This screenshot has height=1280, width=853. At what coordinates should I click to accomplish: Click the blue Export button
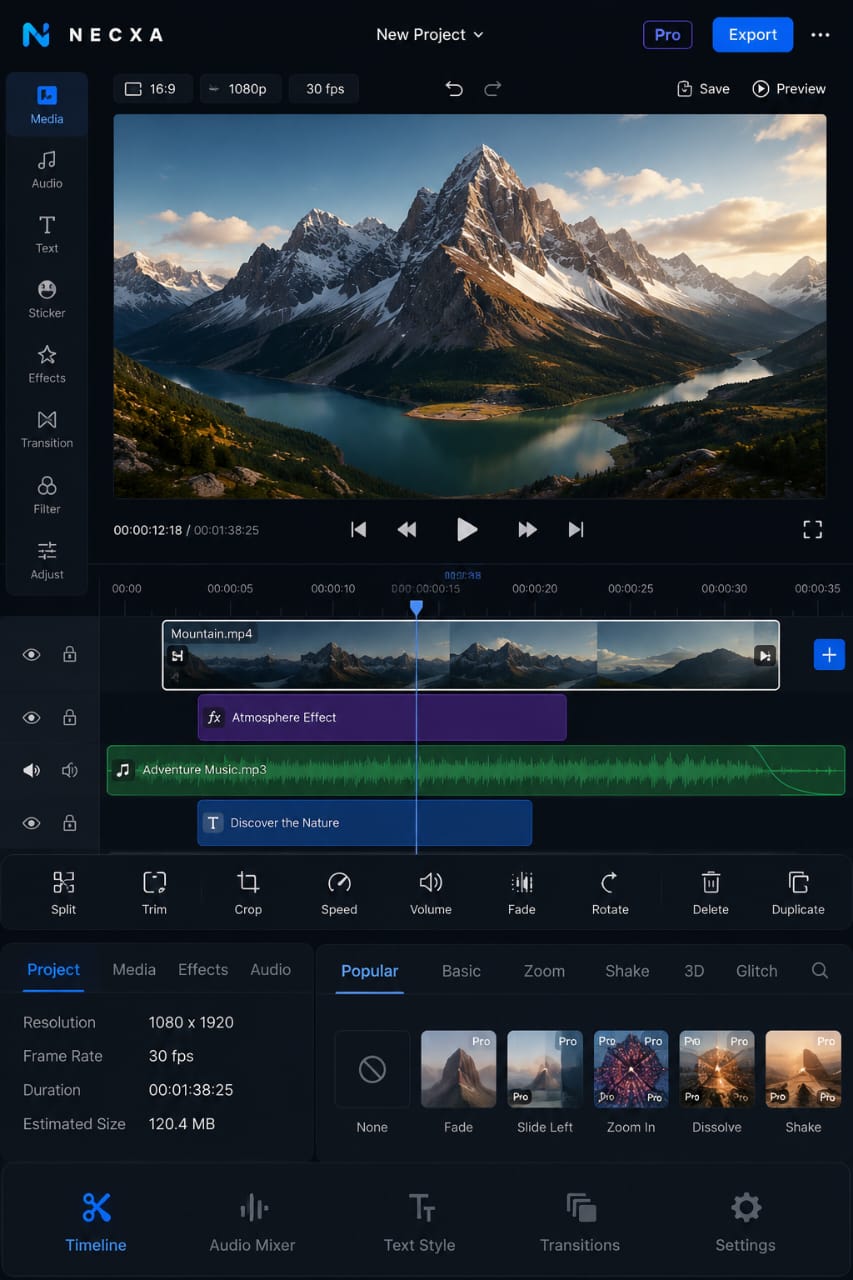pos(753,34)
